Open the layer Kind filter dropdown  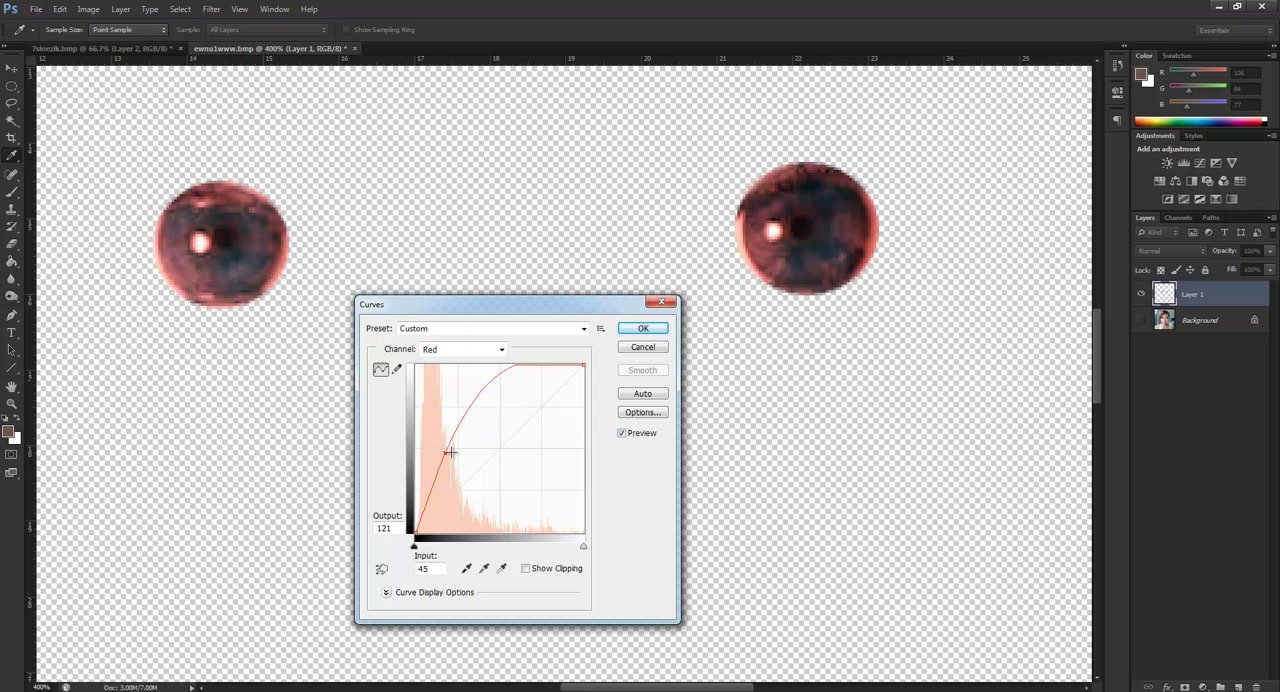[1159, 233]
